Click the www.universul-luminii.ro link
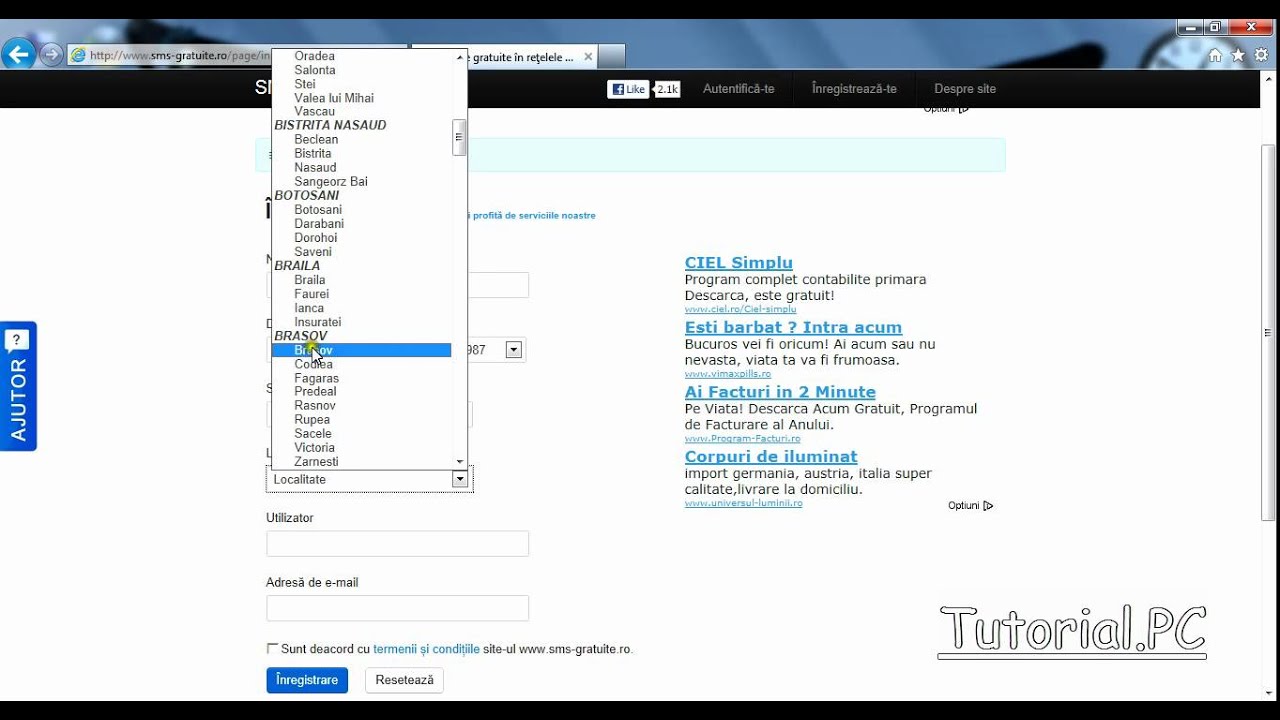1280x720 pixels. [743, 503]
